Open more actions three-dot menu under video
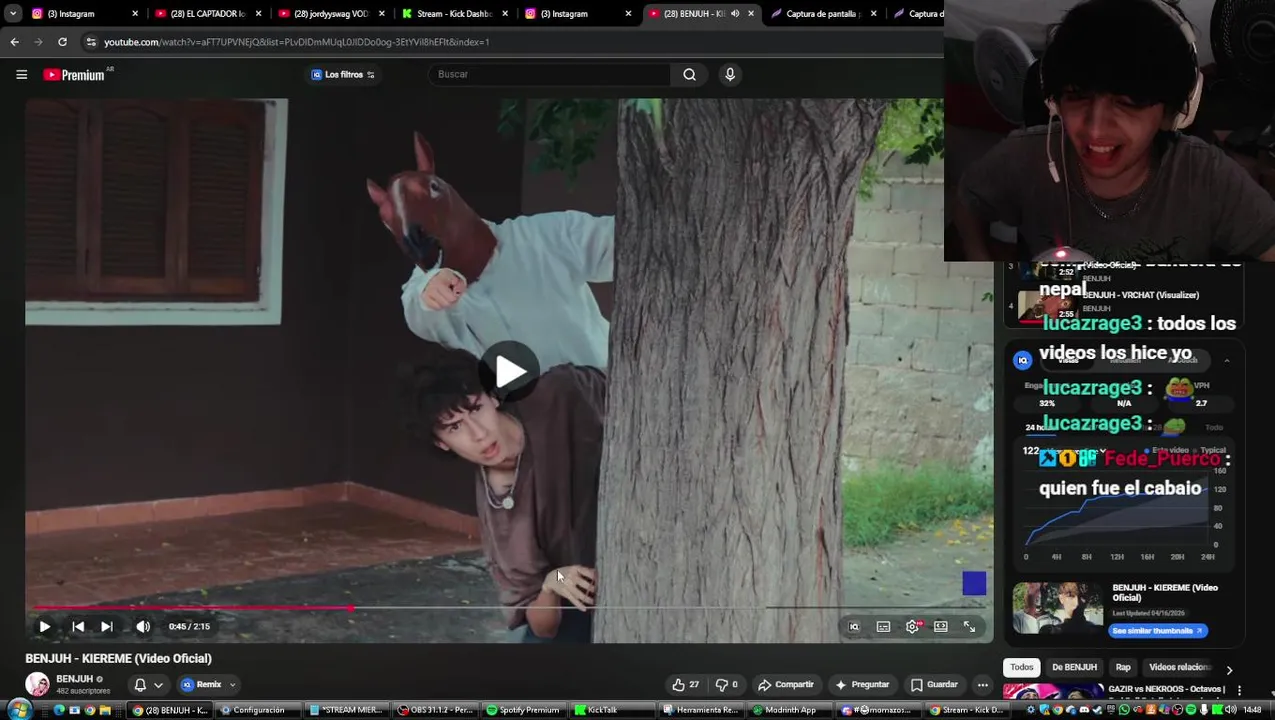The image size is (1275, 720). tap(983, 685)
